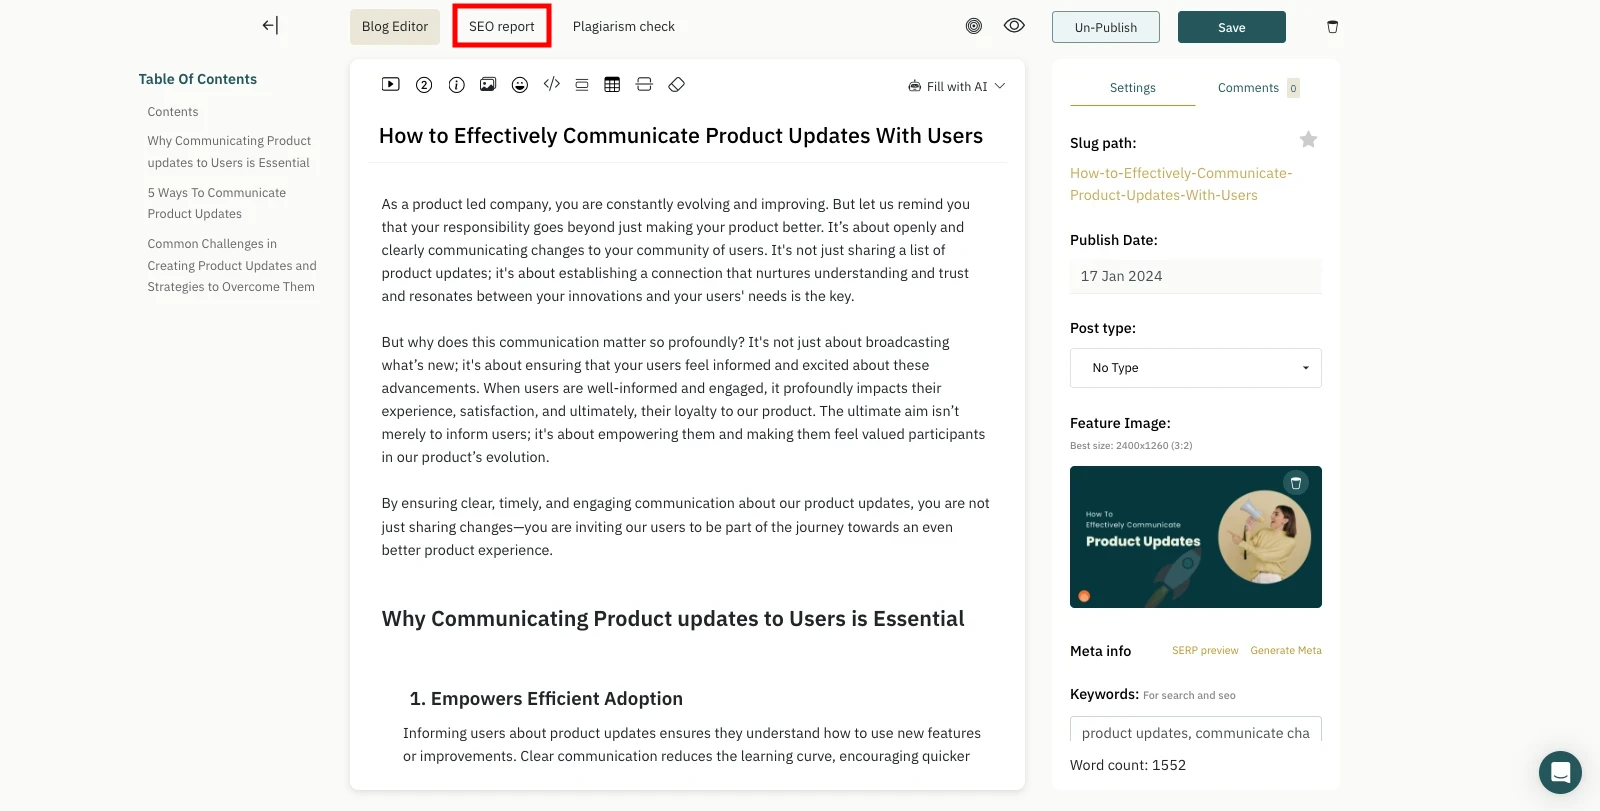This screenshot has width=1600, height=811.
Task: Open the emoji picker
Action: click(x=520, y=85)
